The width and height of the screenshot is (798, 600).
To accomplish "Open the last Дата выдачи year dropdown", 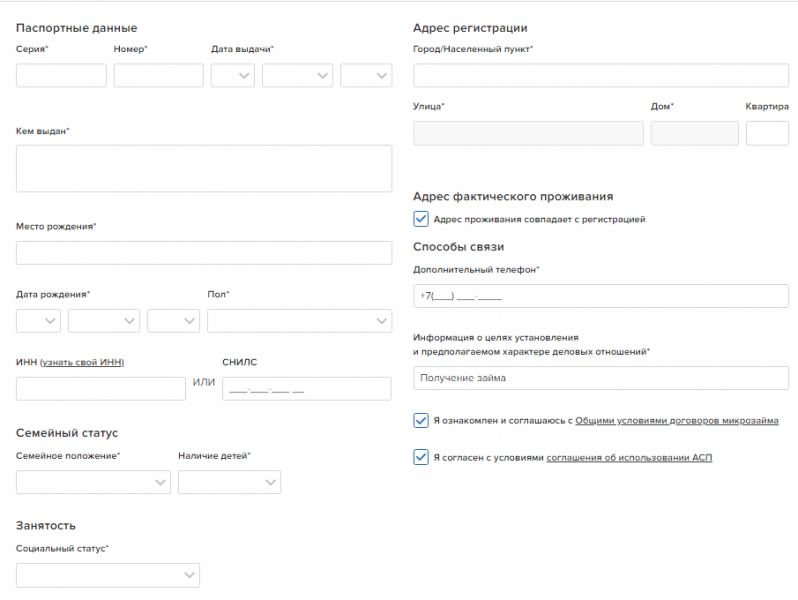I will coord(366,76).
